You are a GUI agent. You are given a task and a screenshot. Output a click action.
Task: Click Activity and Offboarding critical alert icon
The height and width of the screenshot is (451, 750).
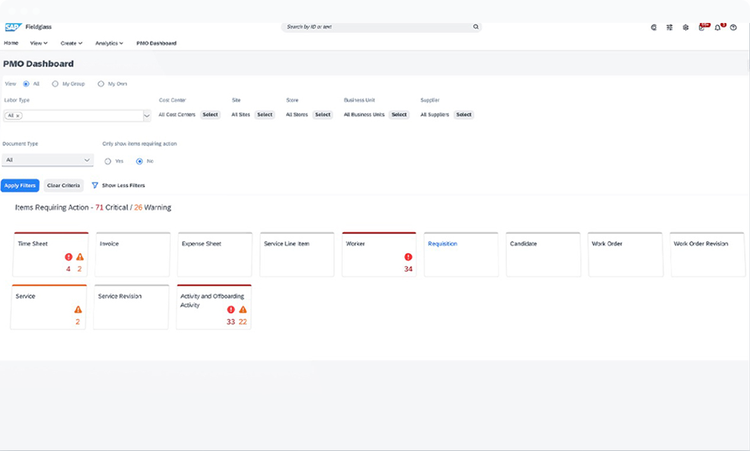point(231,309)
